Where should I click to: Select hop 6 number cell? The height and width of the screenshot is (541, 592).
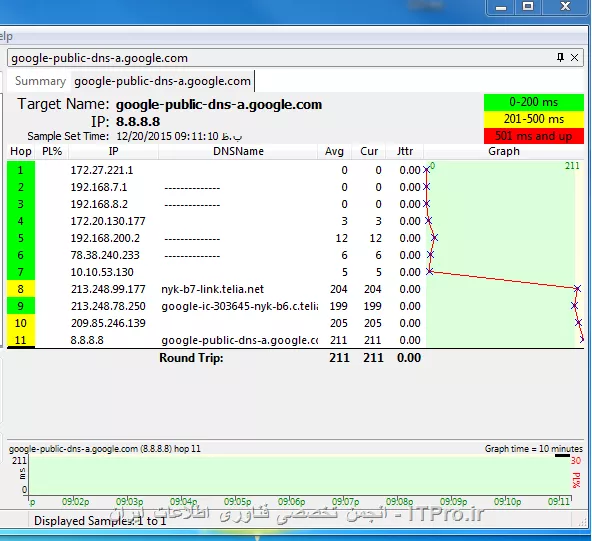point(21,255)
